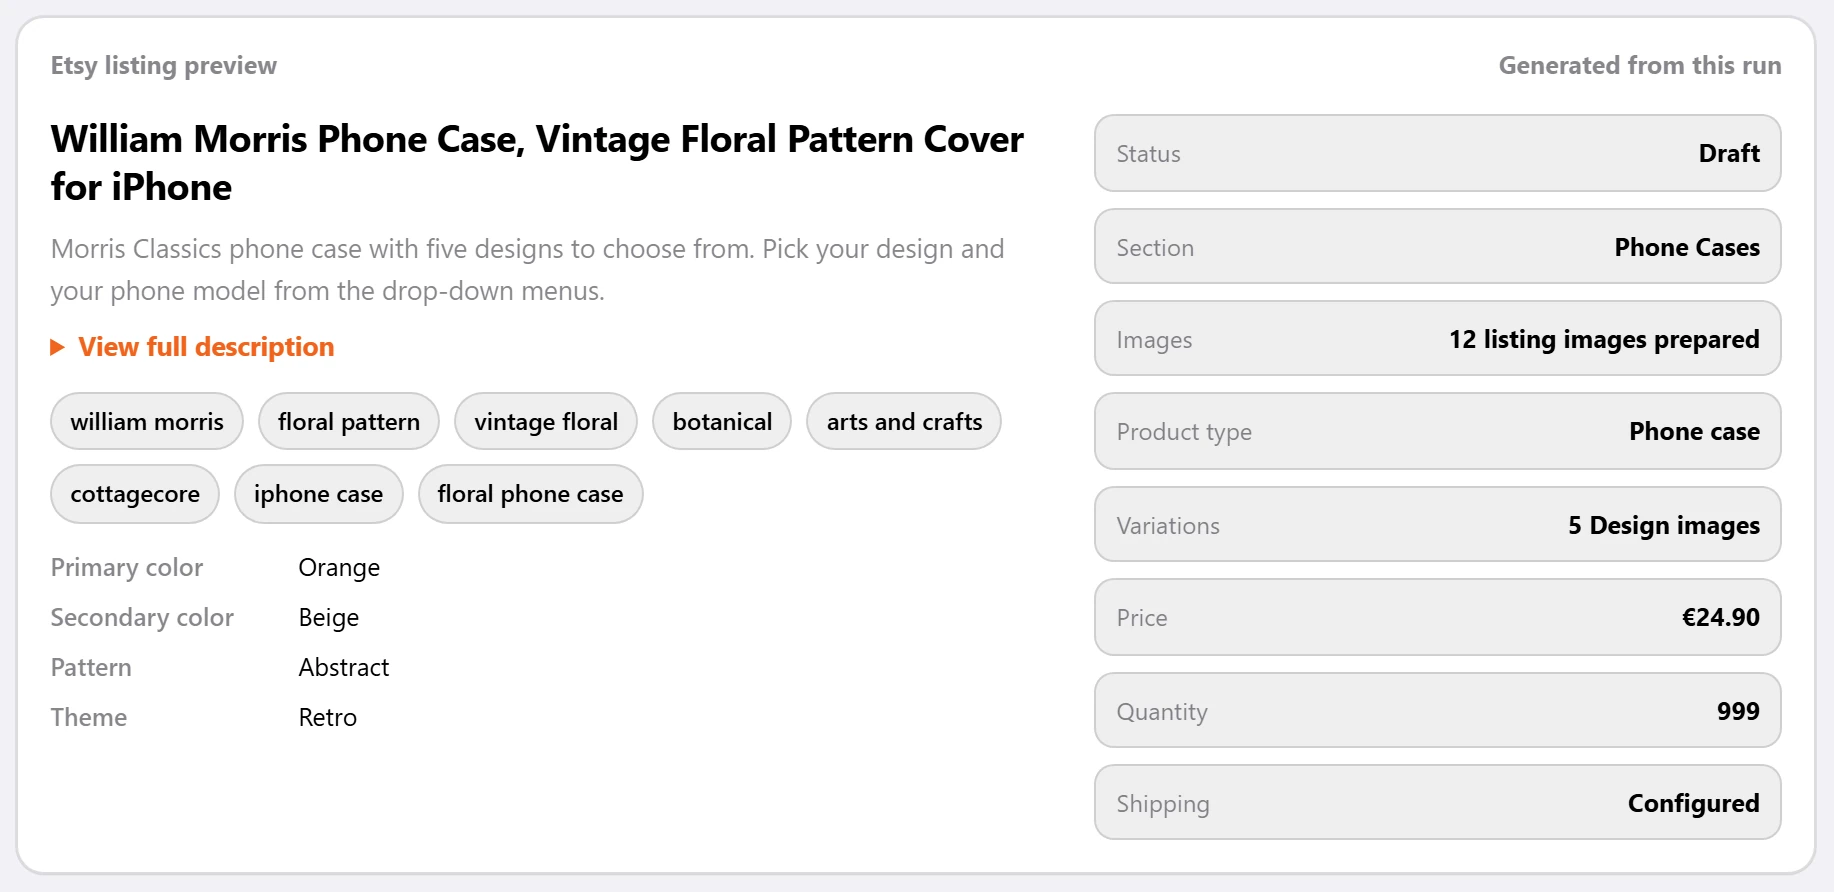Select the floral pattern tag
Viewport: 1834px width, 892px height.
click(349, 421)
